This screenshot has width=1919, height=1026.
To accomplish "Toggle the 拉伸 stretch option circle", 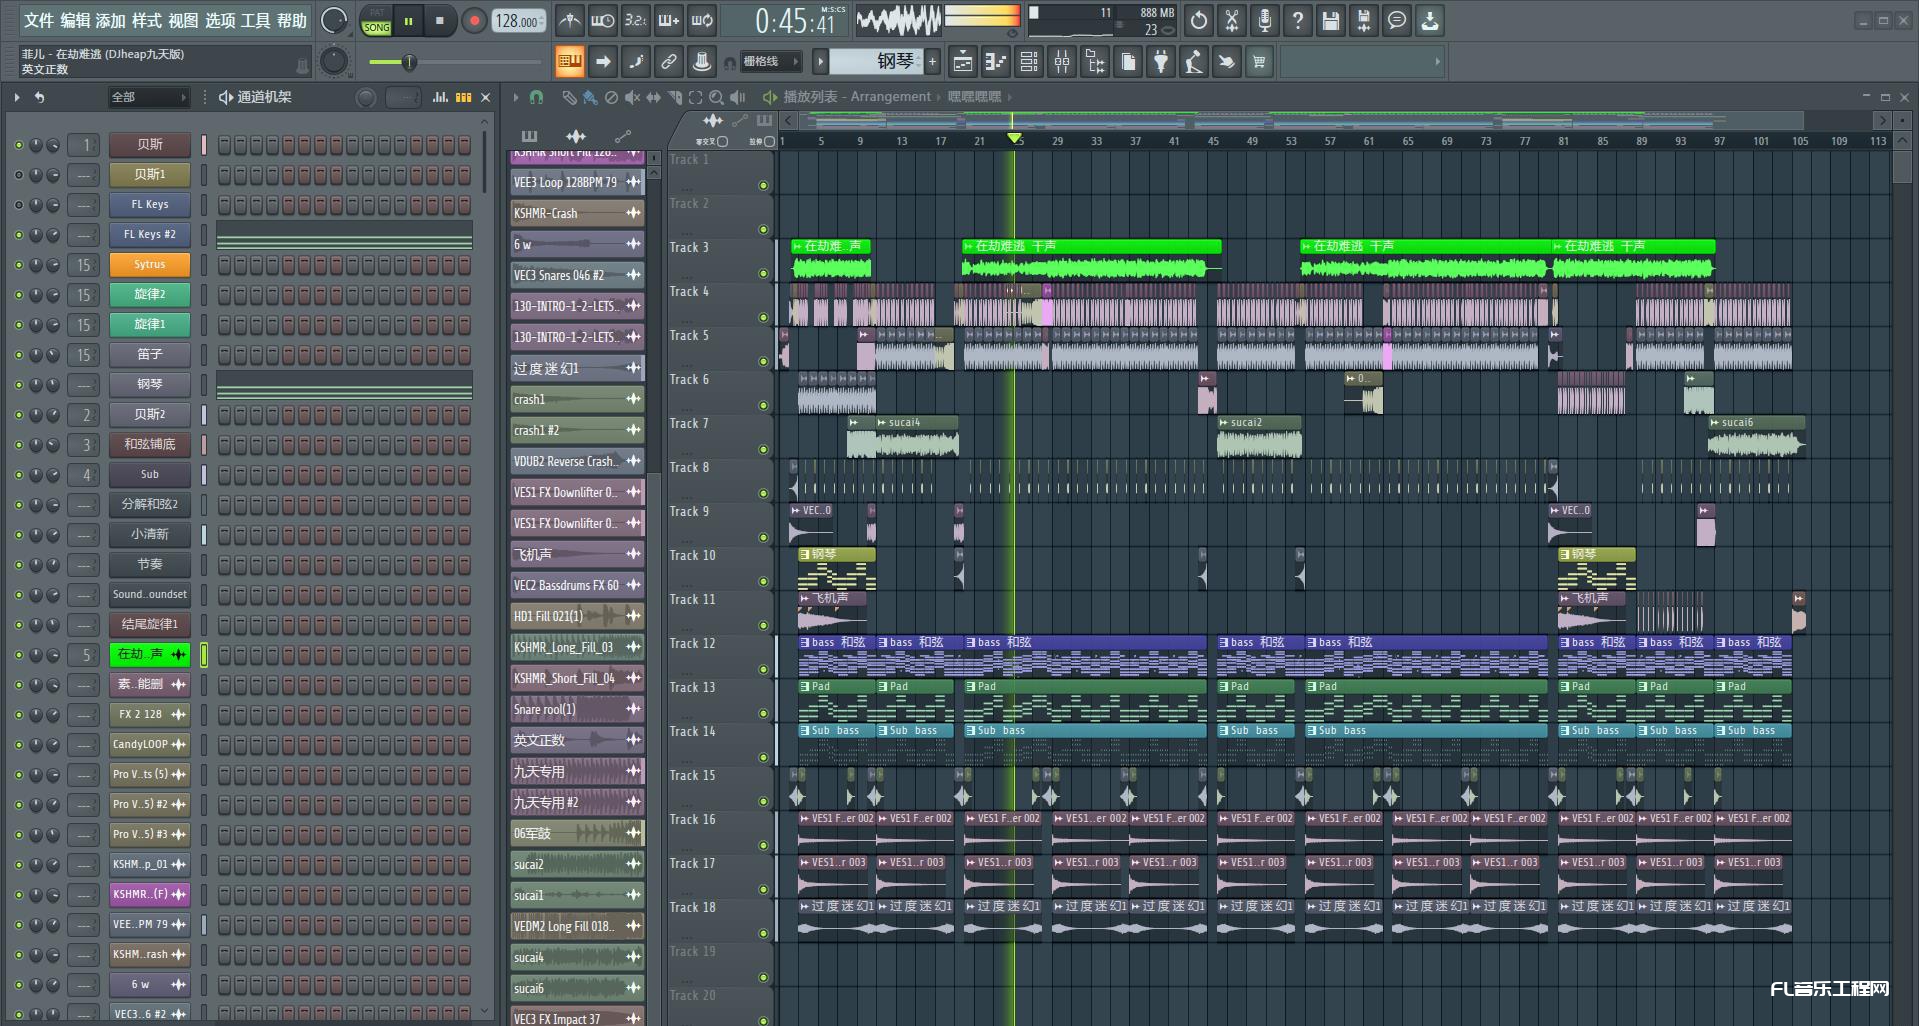I will pyautogui.click(x=769, y=142).
